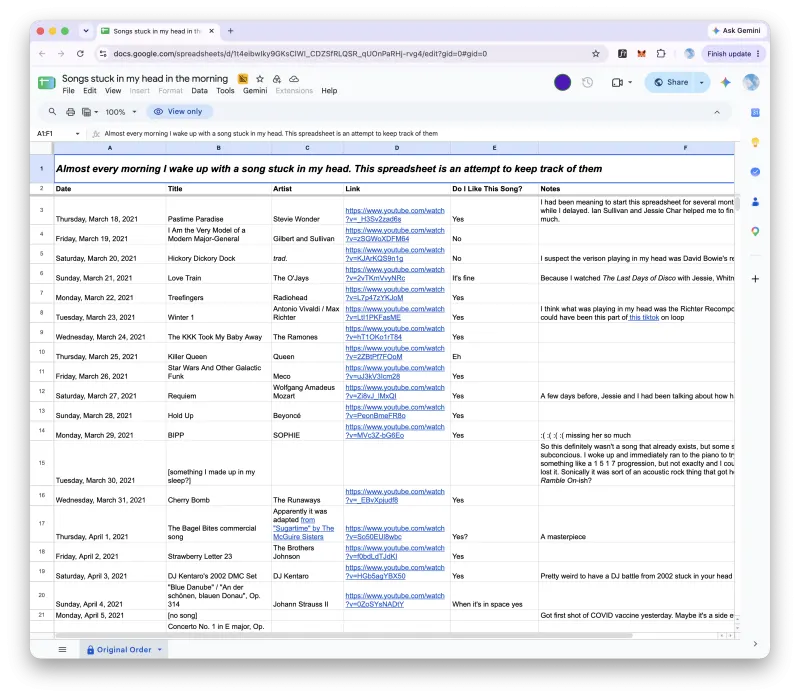The height and width of the screenshot is (698, 800).
Task: Search the menus with magnifier icon
Action: [x=52, y=111]
